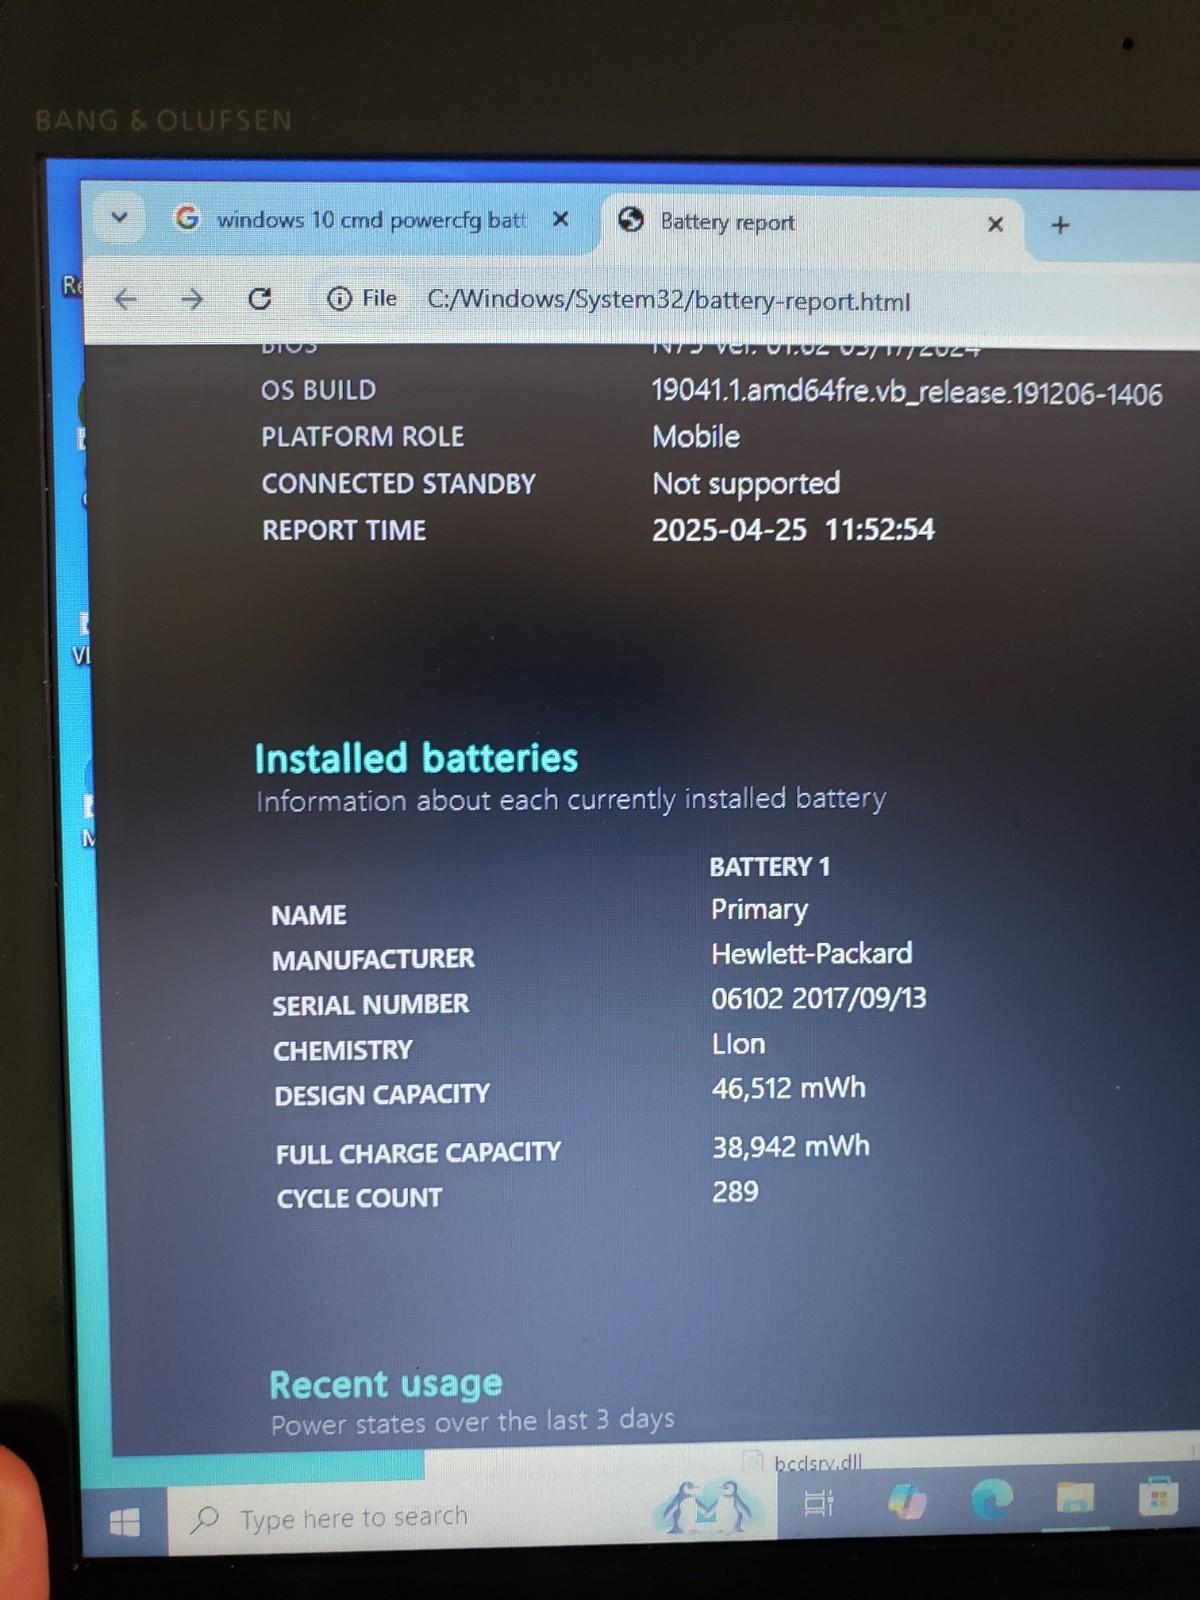Open a new browser tab
1200x1600 pixels.
1060,225
